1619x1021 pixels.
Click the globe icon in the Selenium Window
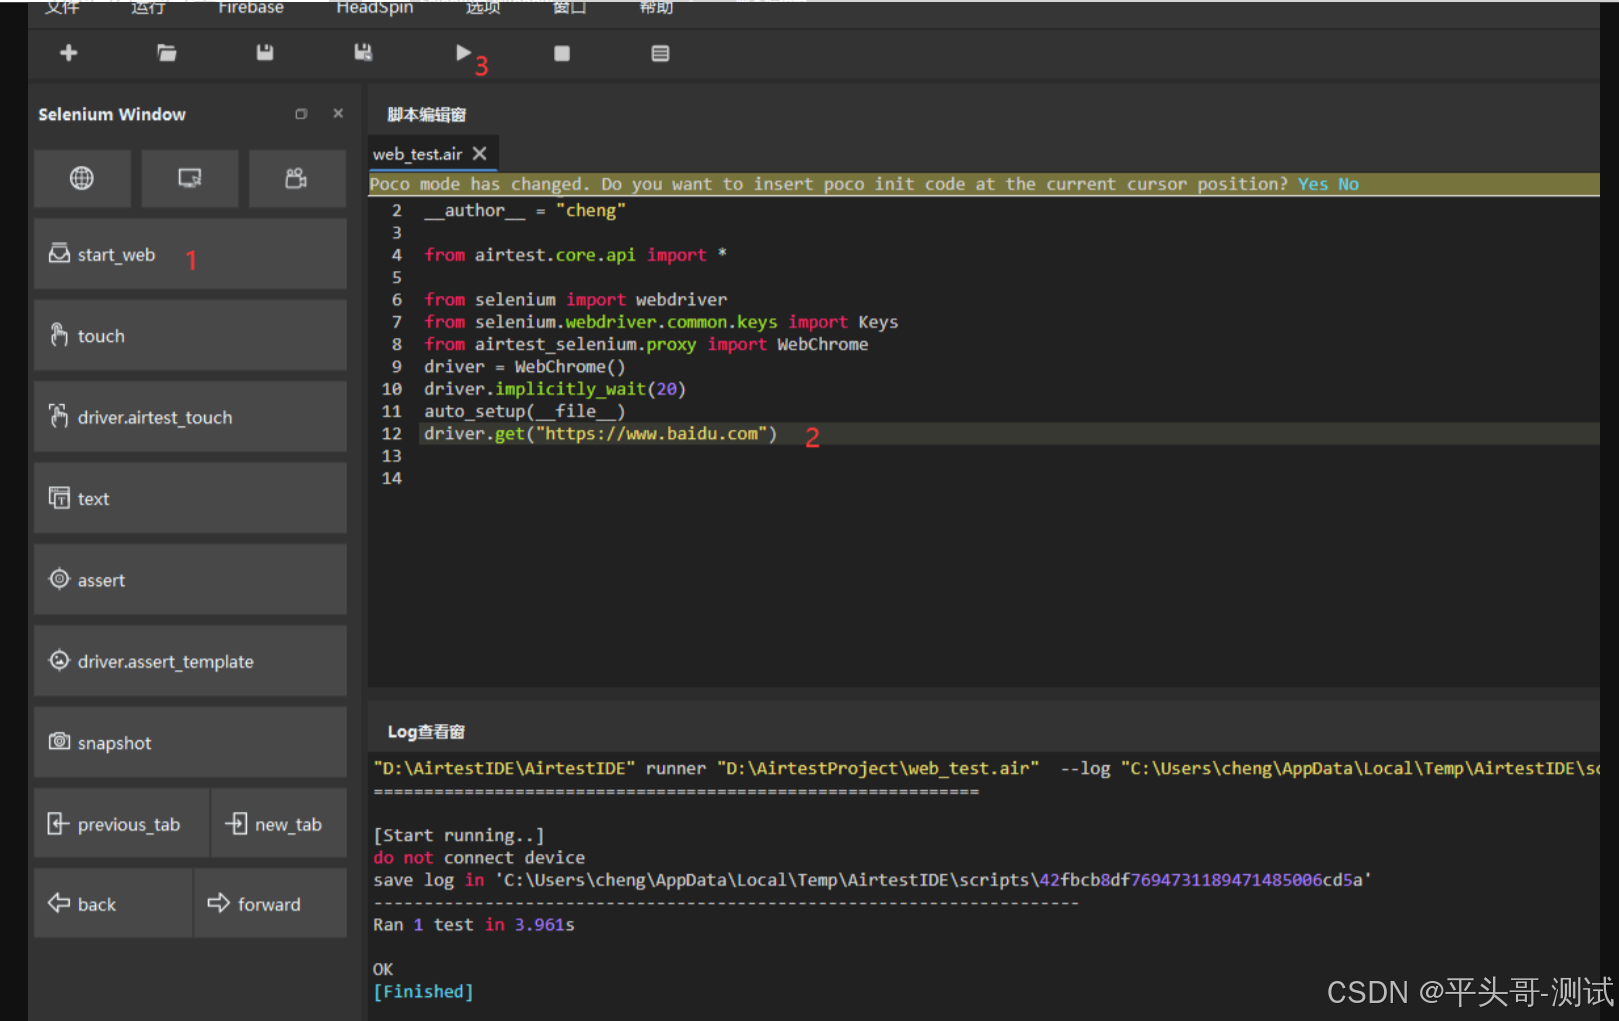82,178
